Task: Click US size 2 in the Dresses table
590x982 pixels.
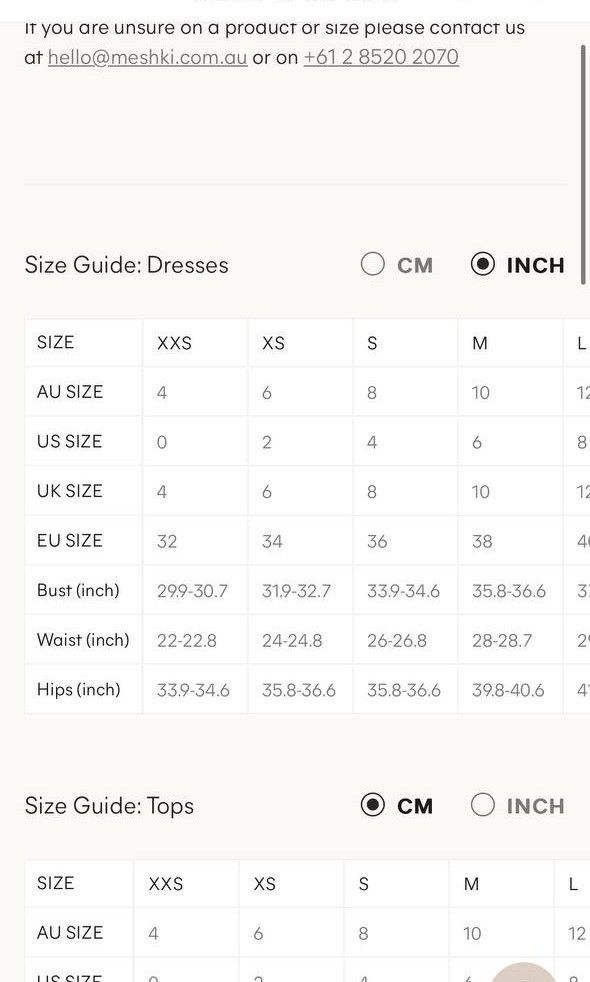Action: tap(267, 442)
